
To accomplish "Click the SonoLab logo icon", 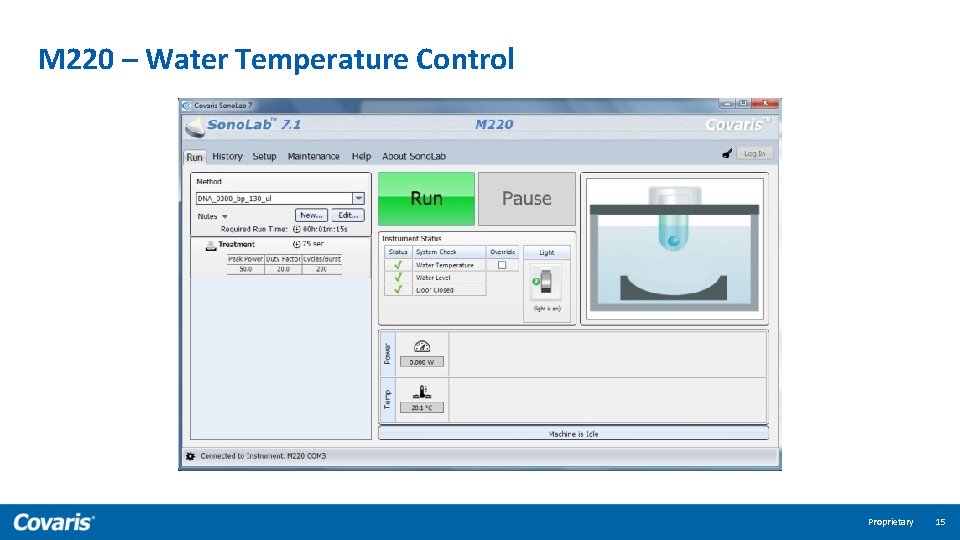I will coord(195,126).
